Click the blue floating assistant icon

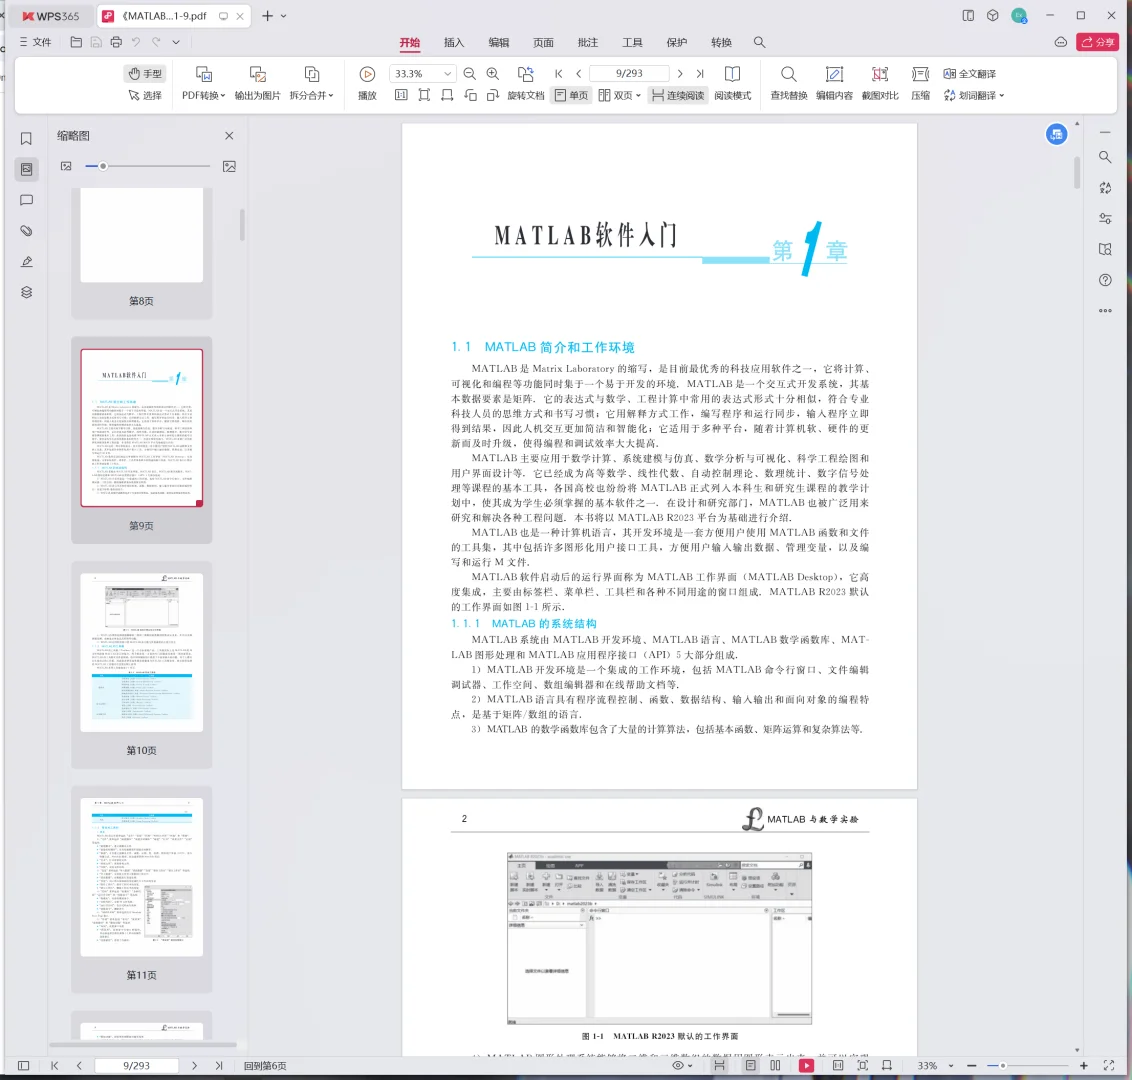(1056, 134)
